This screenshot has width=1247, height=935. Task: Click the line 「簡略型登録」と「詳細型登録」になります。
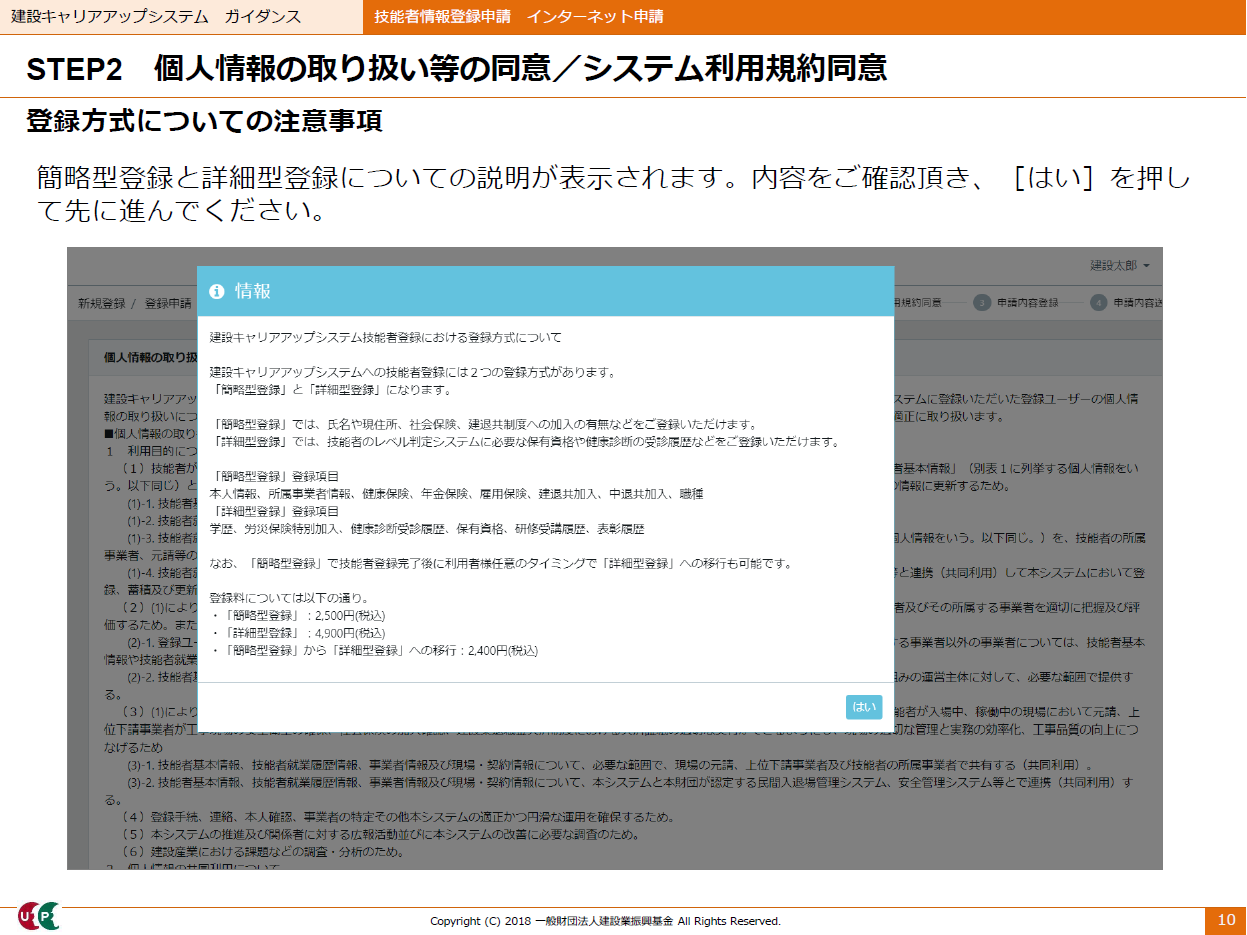332,389
